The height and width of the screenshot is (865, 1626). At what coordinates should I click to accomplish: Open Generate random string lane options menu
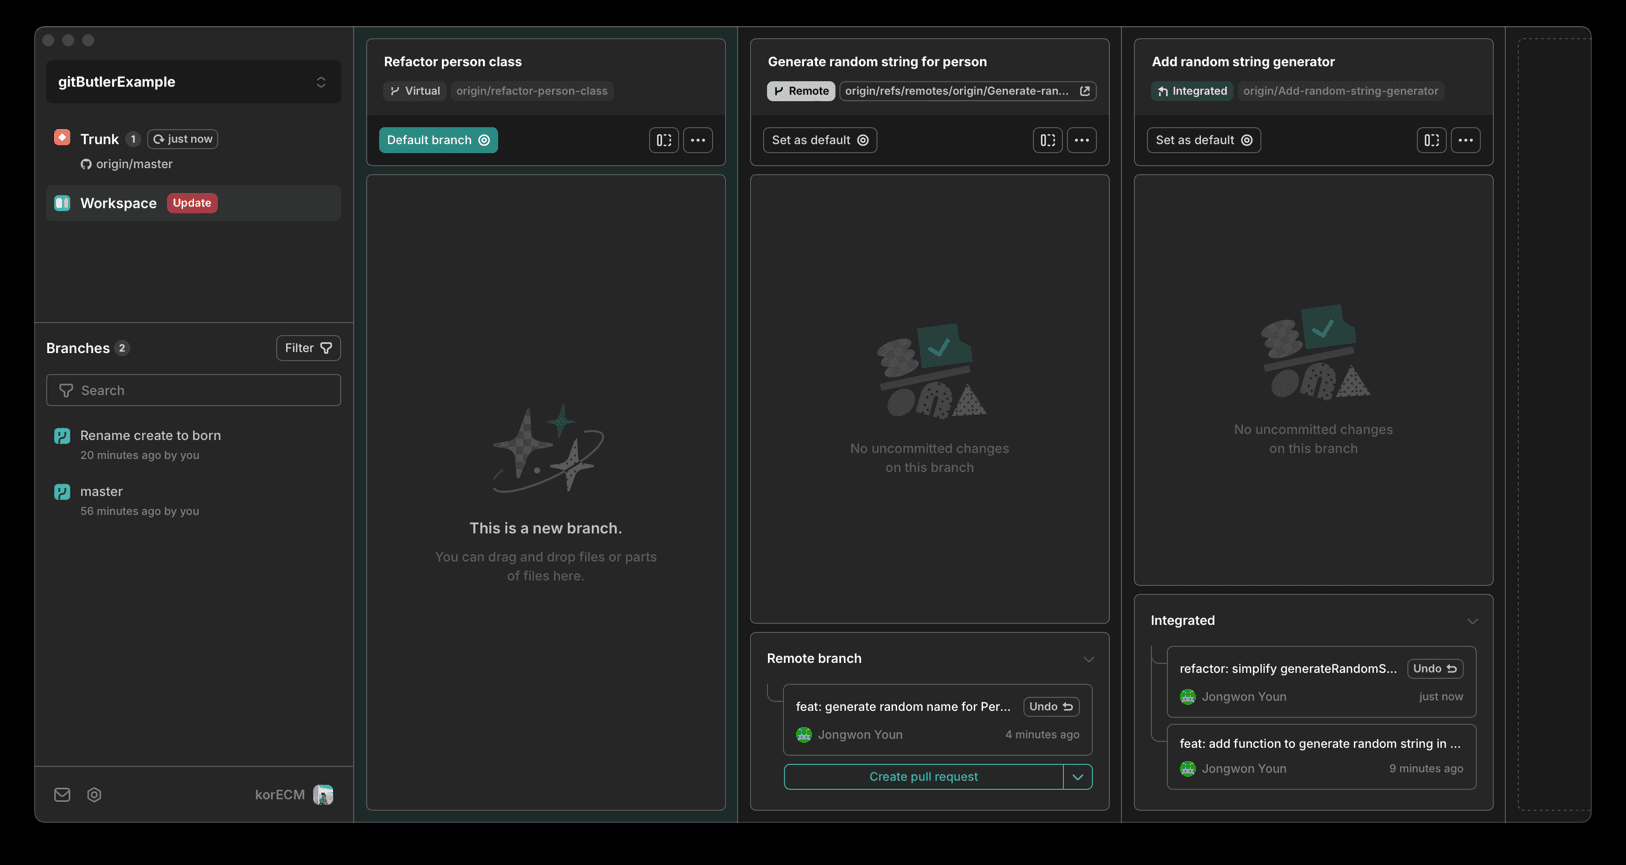click(1082, 140)
